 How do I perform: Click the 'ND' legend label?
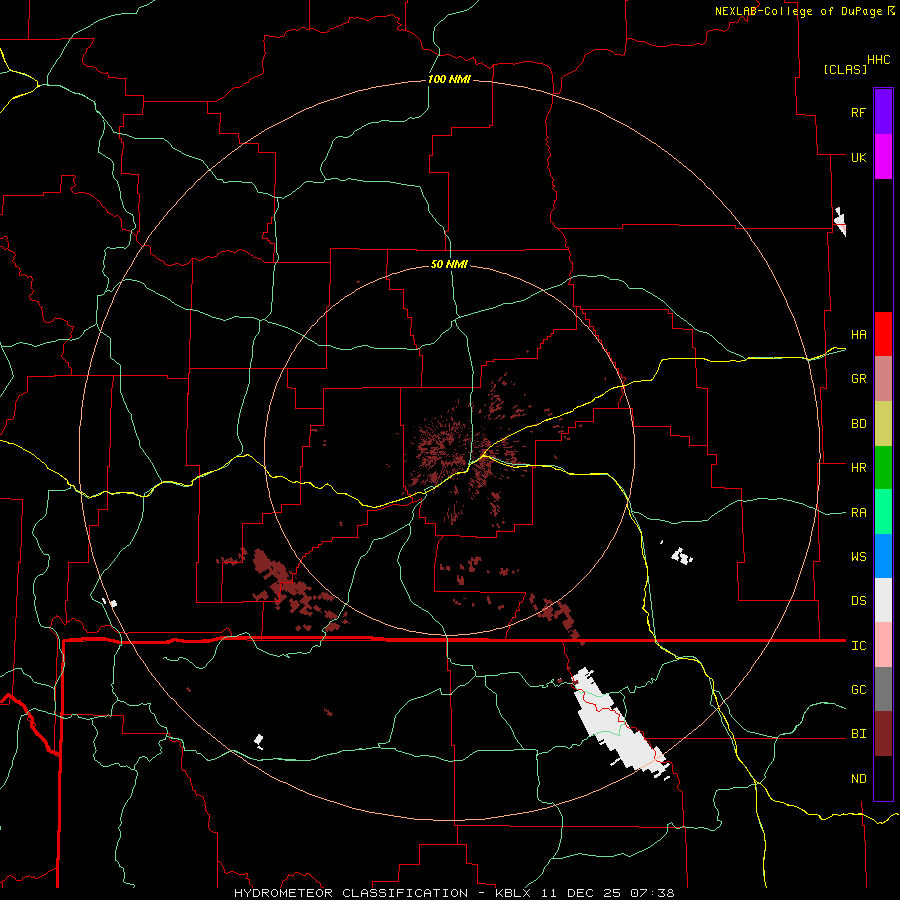pyautogui.click(x=859, y=779)
